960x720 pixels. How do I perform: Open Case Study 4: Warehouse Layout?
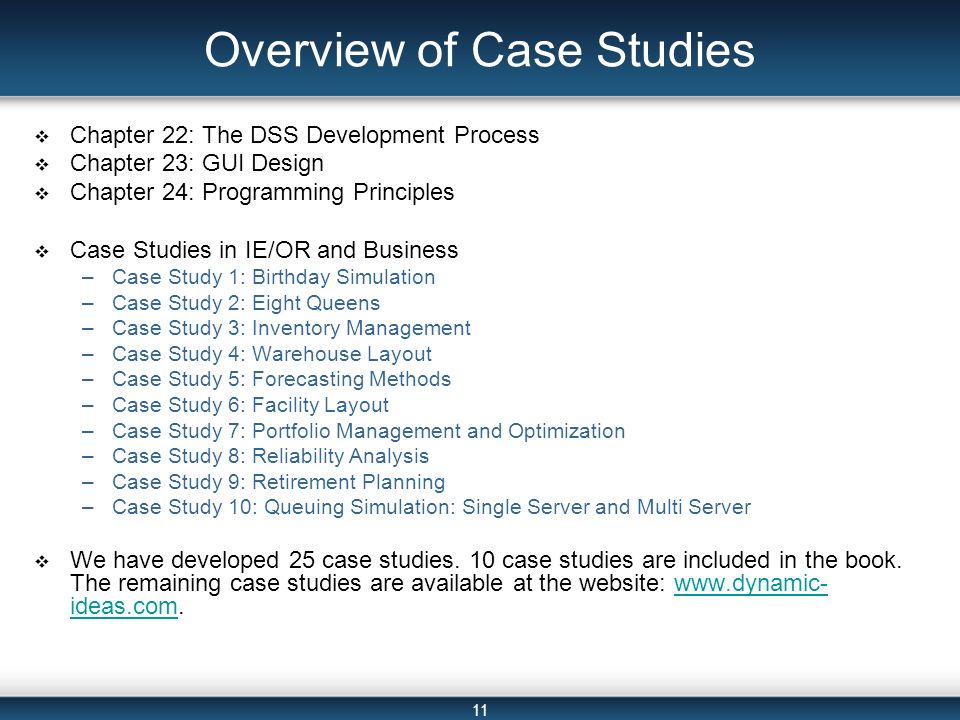272,354
